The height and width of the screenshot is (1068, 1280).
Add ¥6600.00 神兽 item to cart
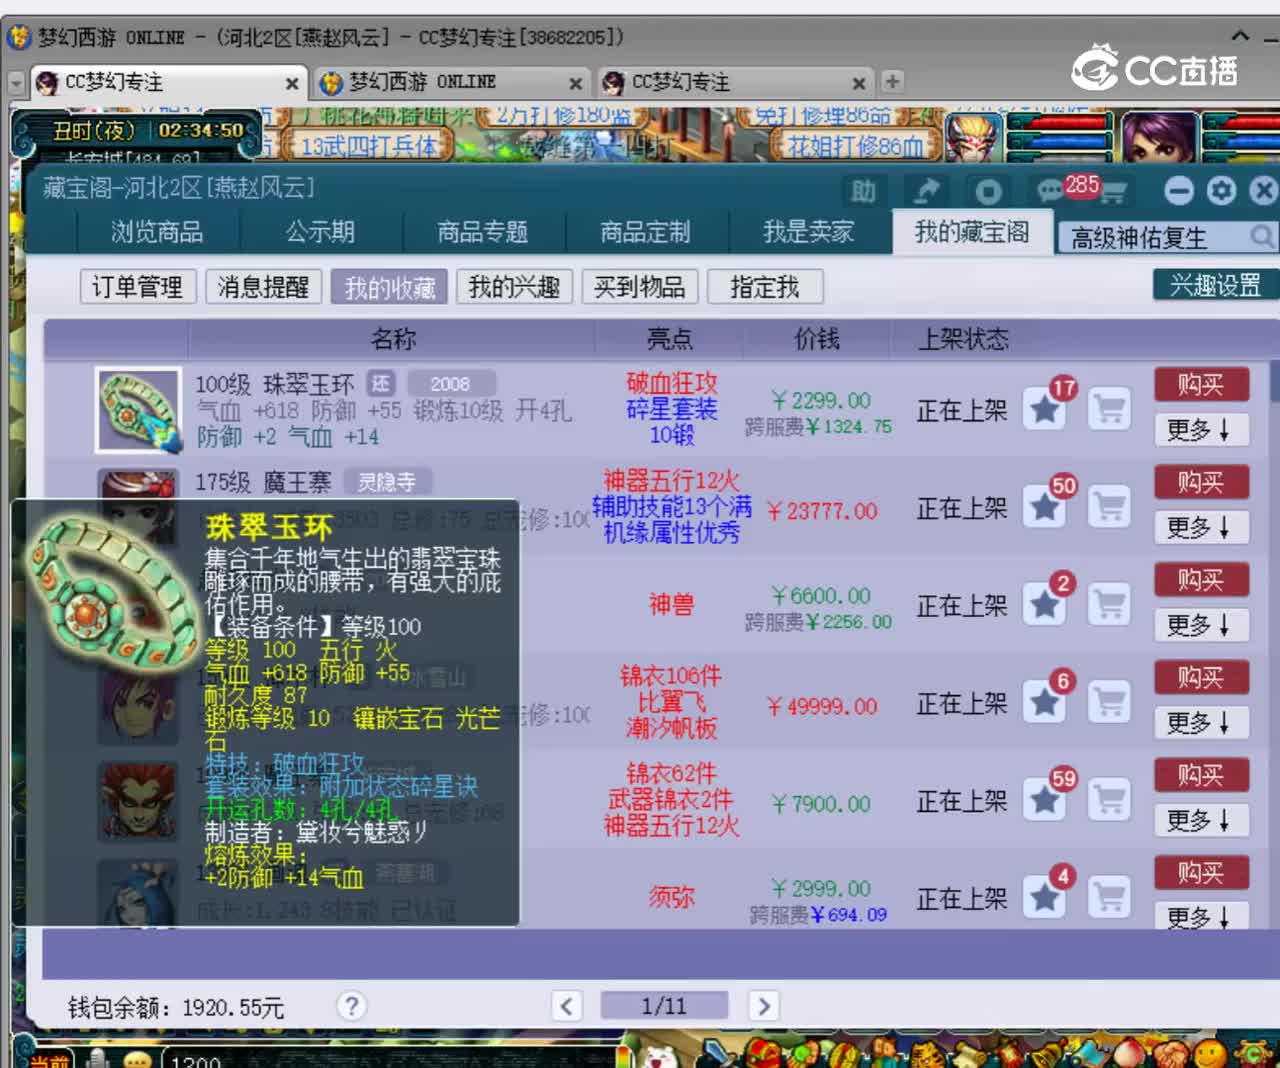pos(1108,604)
